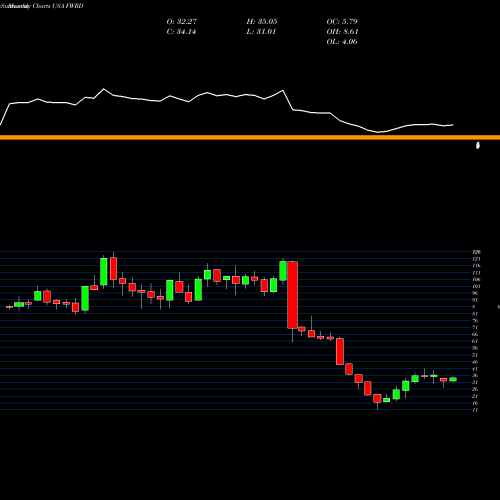The image size is (500, 500).
Task: Click the 16 price axis label
Action: 475,403
